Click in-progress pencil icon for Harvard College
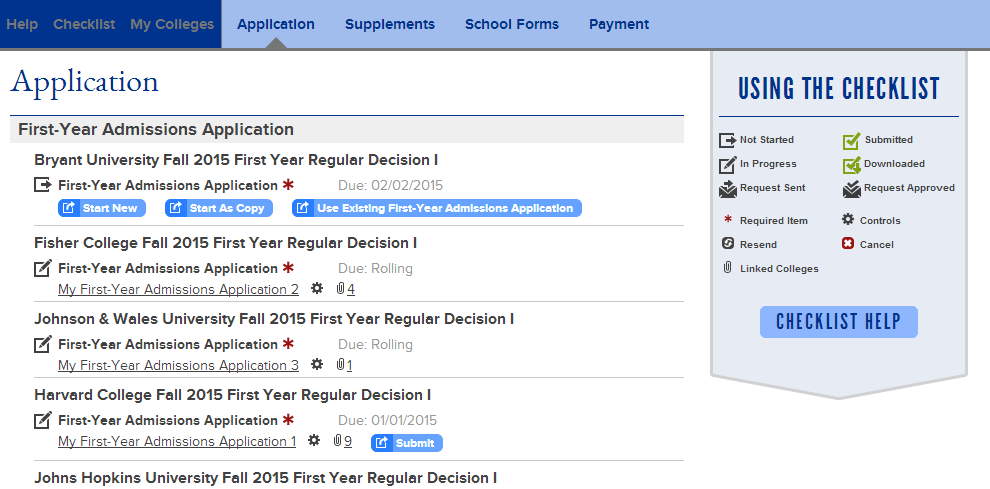Screen dimensions: 990x489 (x=43, y=420)
